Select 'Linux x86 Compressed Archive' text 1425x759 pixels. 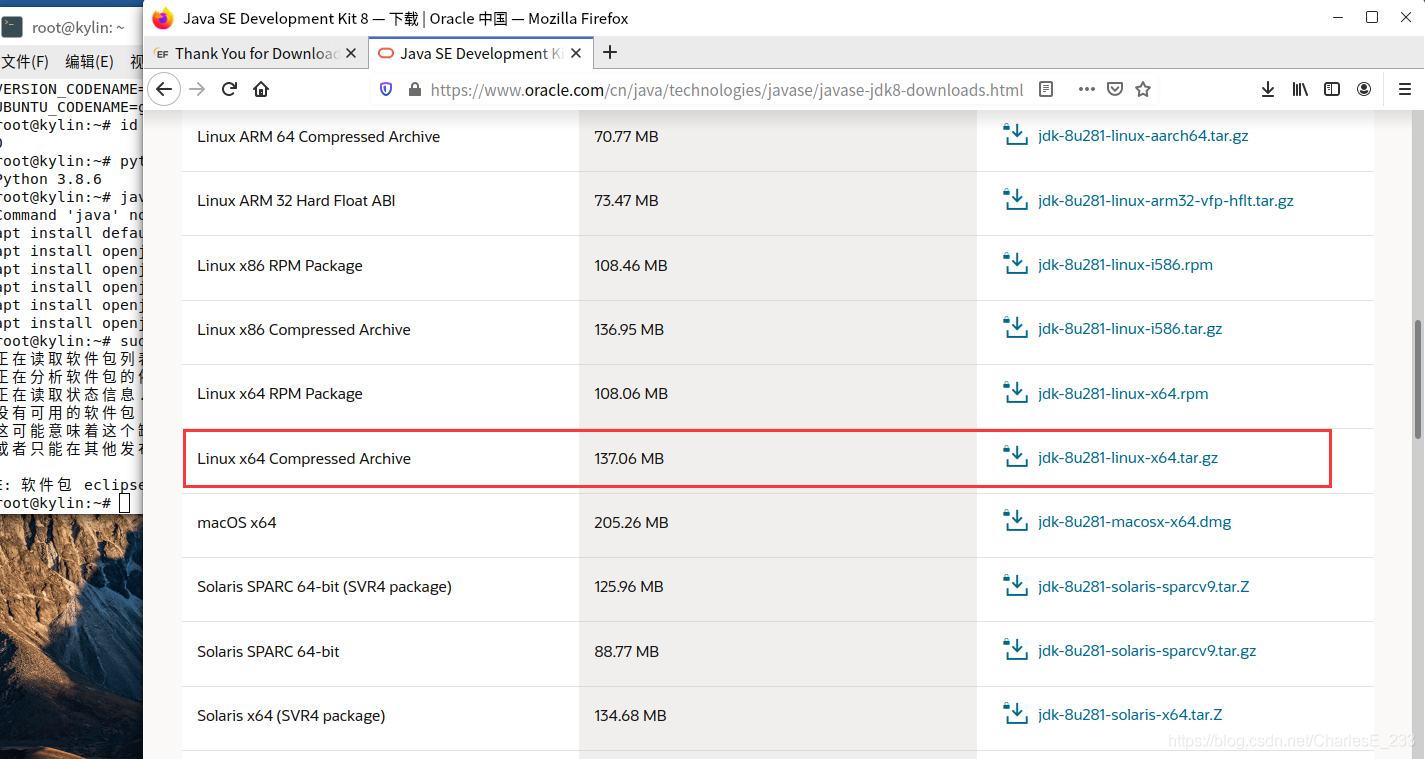[304, 330]
